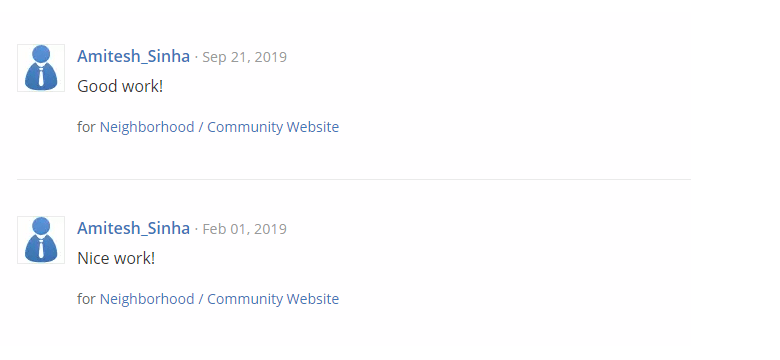Click the word for below Nice work!
780x360 pixels.
coord(86,299)
